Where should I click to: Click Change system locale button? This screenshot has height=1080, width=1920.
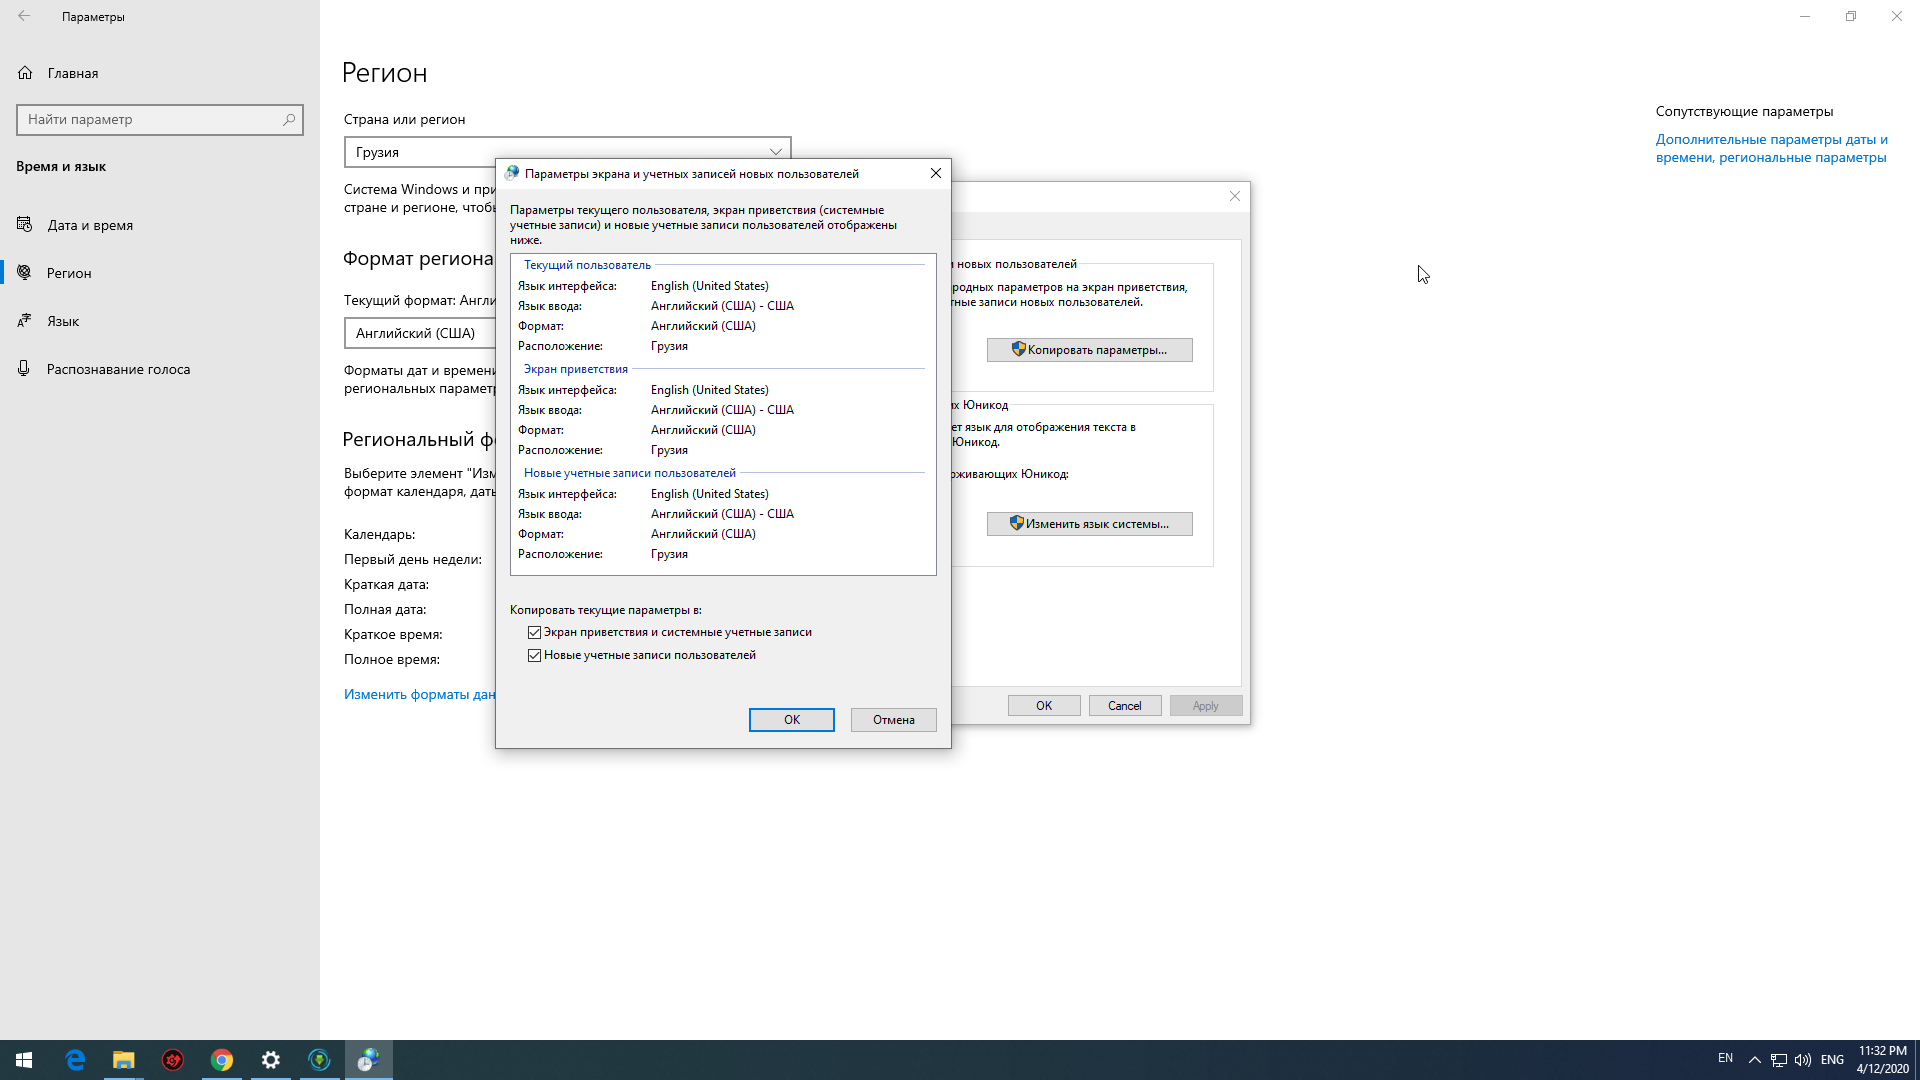(x=1089, y=524)
